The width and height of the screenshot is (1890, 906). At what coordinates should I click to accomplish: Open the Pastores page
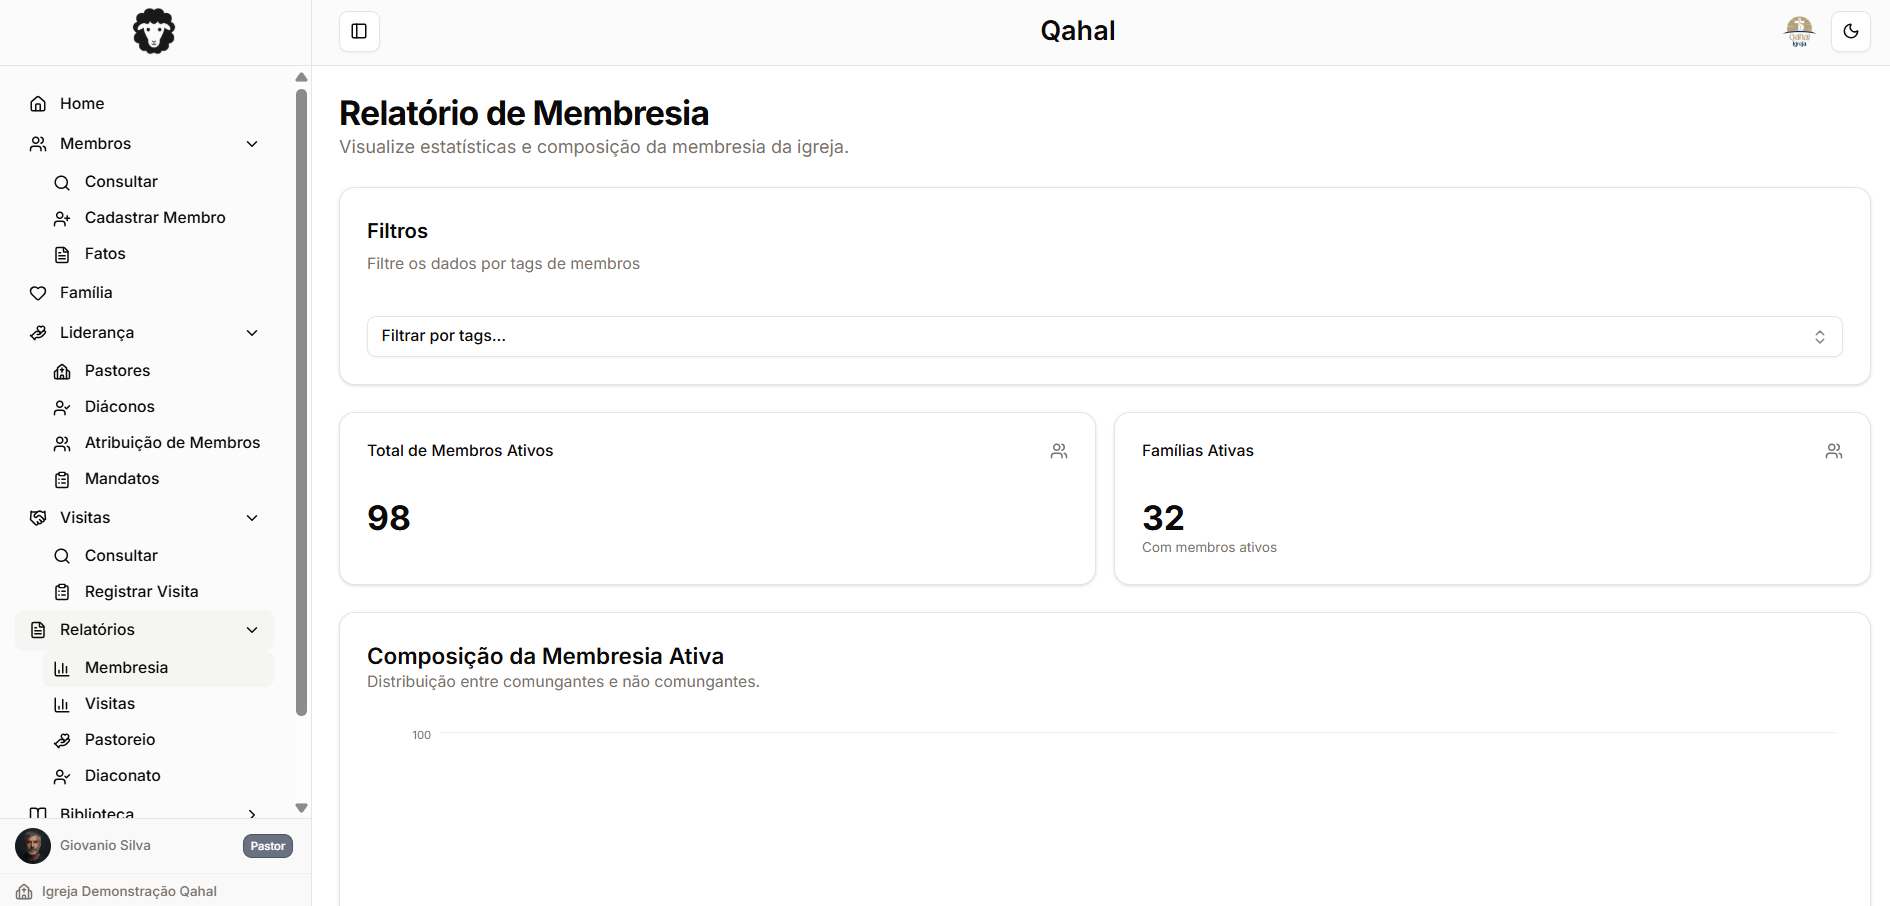click(x=117, y=371)
